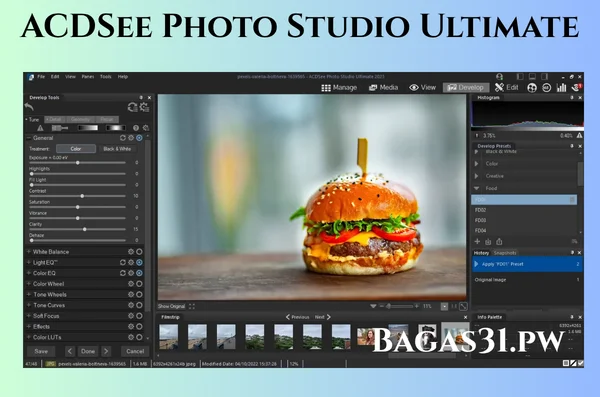The height and width of the screenshot is (397, 600).
Task: Toggle the Color LUTs enable circle
Action: point(139,337)
